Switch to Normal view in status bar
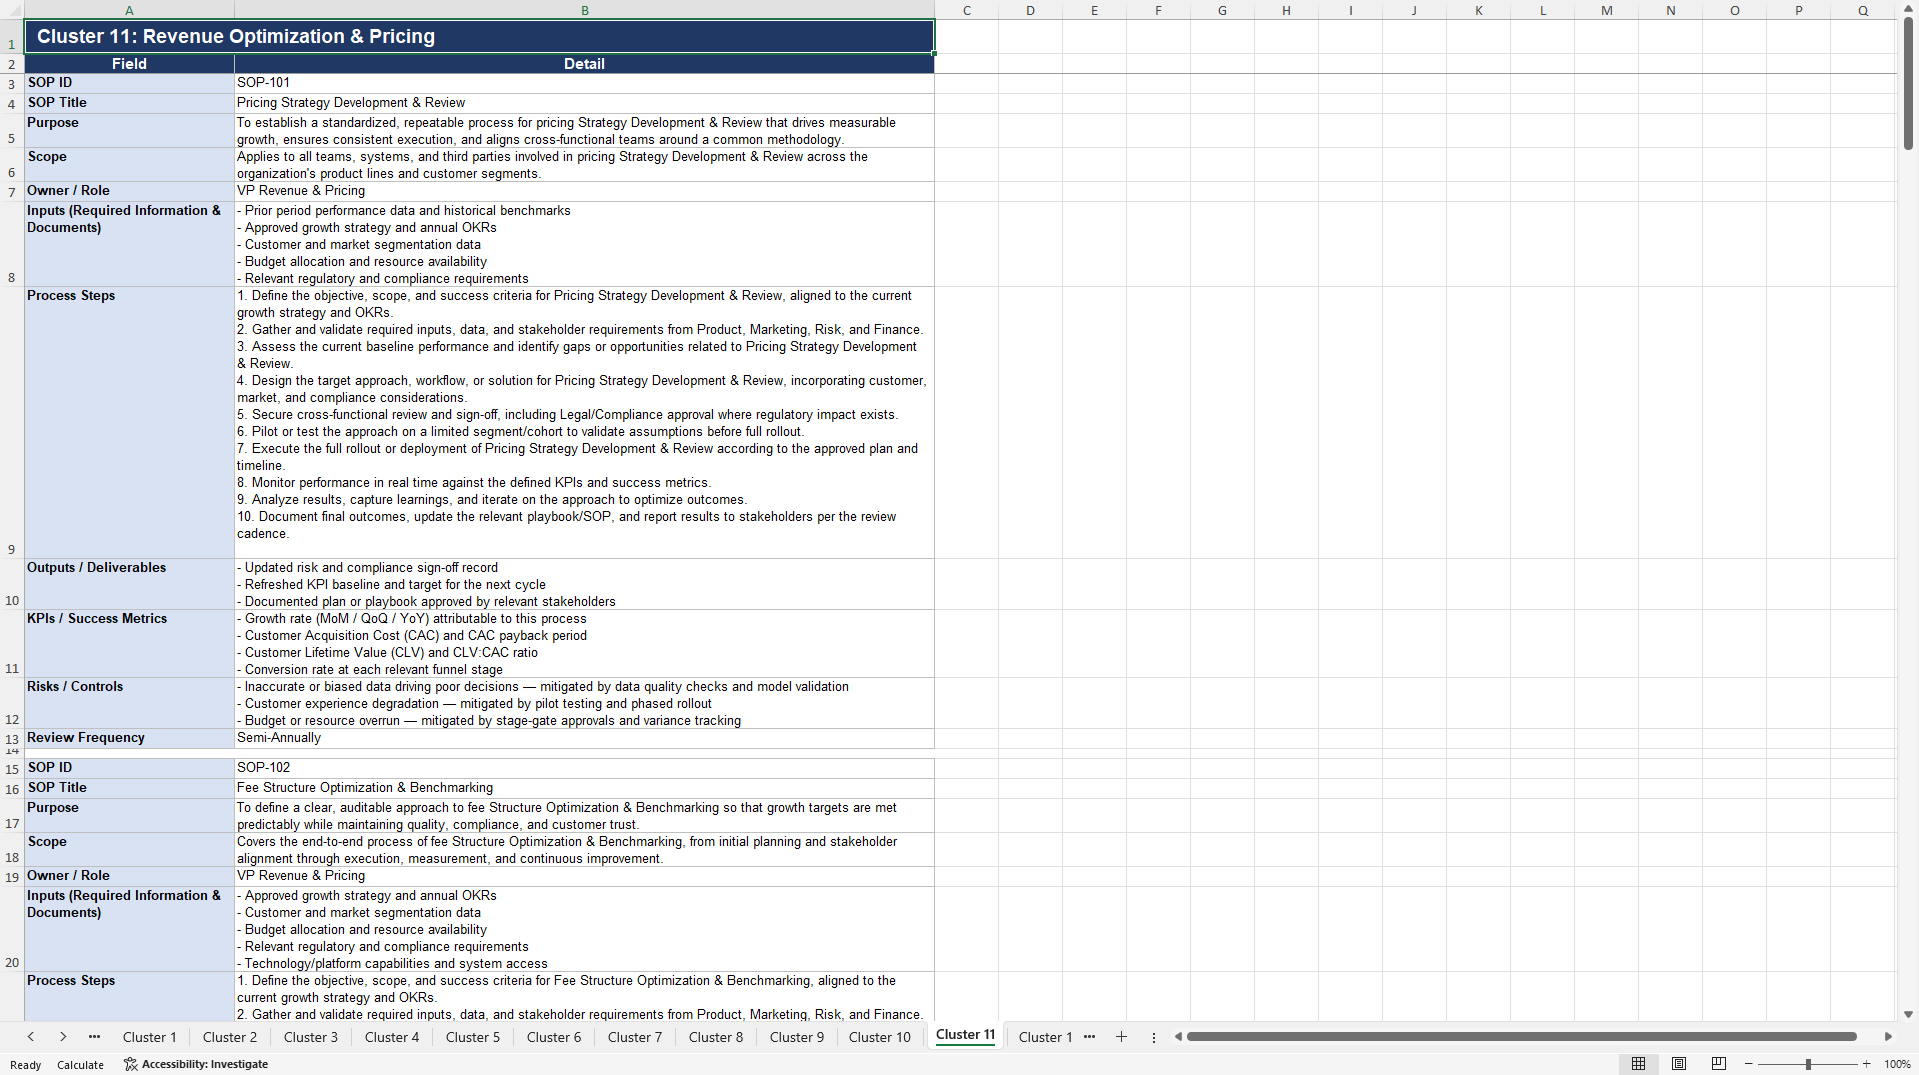 click(x=1638, y=1064)
